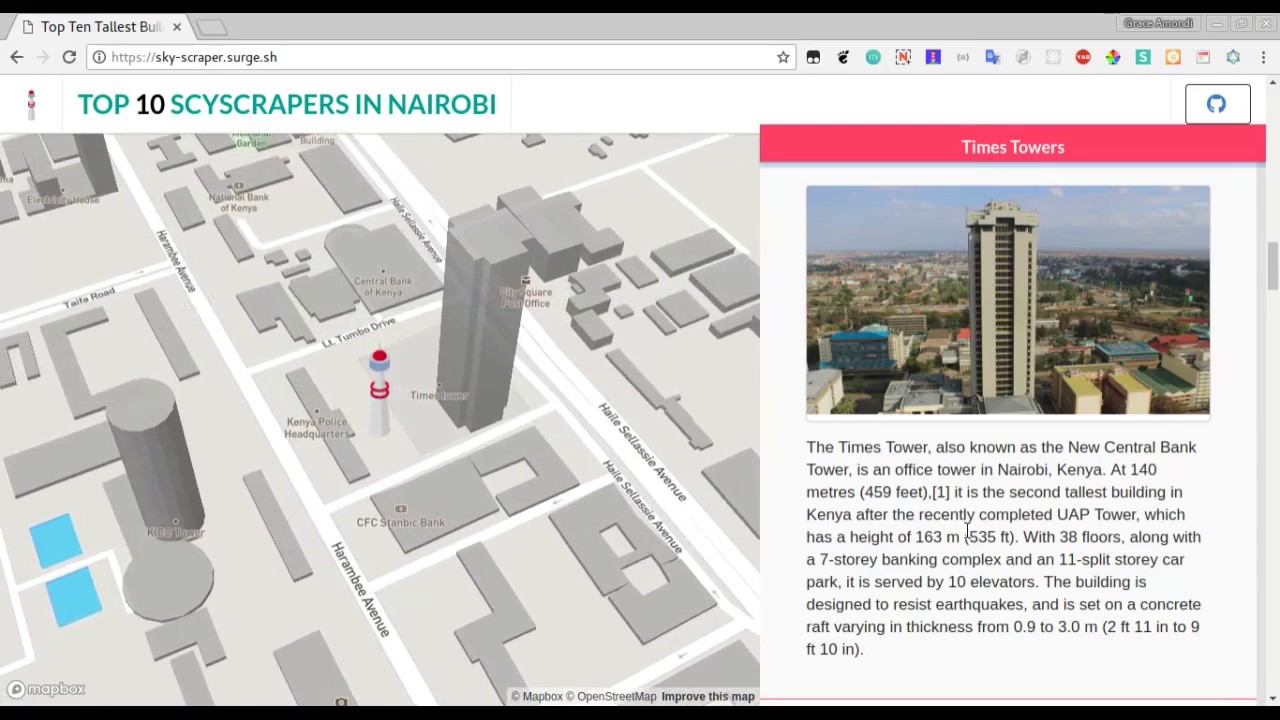Click the tower logo in site header

point(31,104)
